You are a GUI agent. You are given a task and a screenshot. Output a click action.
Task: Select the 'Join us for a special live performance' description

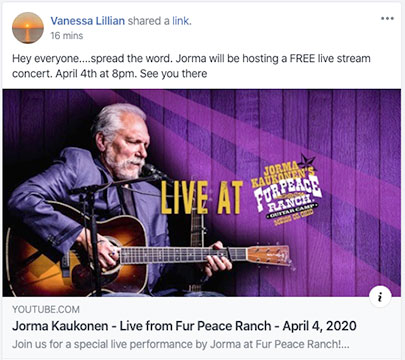click(x=180, y=344)
